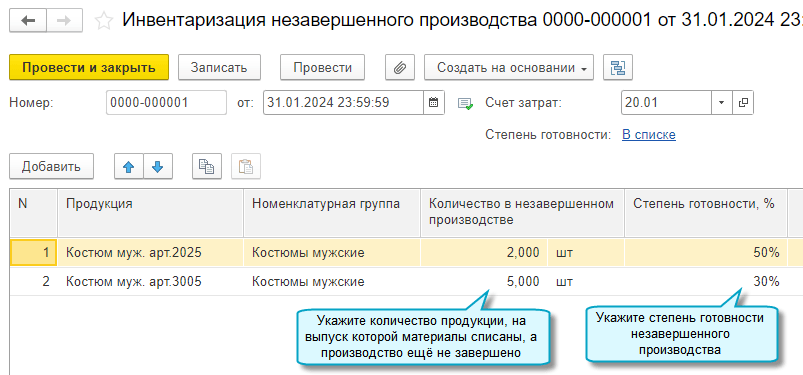Image resolution: width=803 pixels, height=375 pixels.
Task: Click Провести button
Action: tap(323, 67)
